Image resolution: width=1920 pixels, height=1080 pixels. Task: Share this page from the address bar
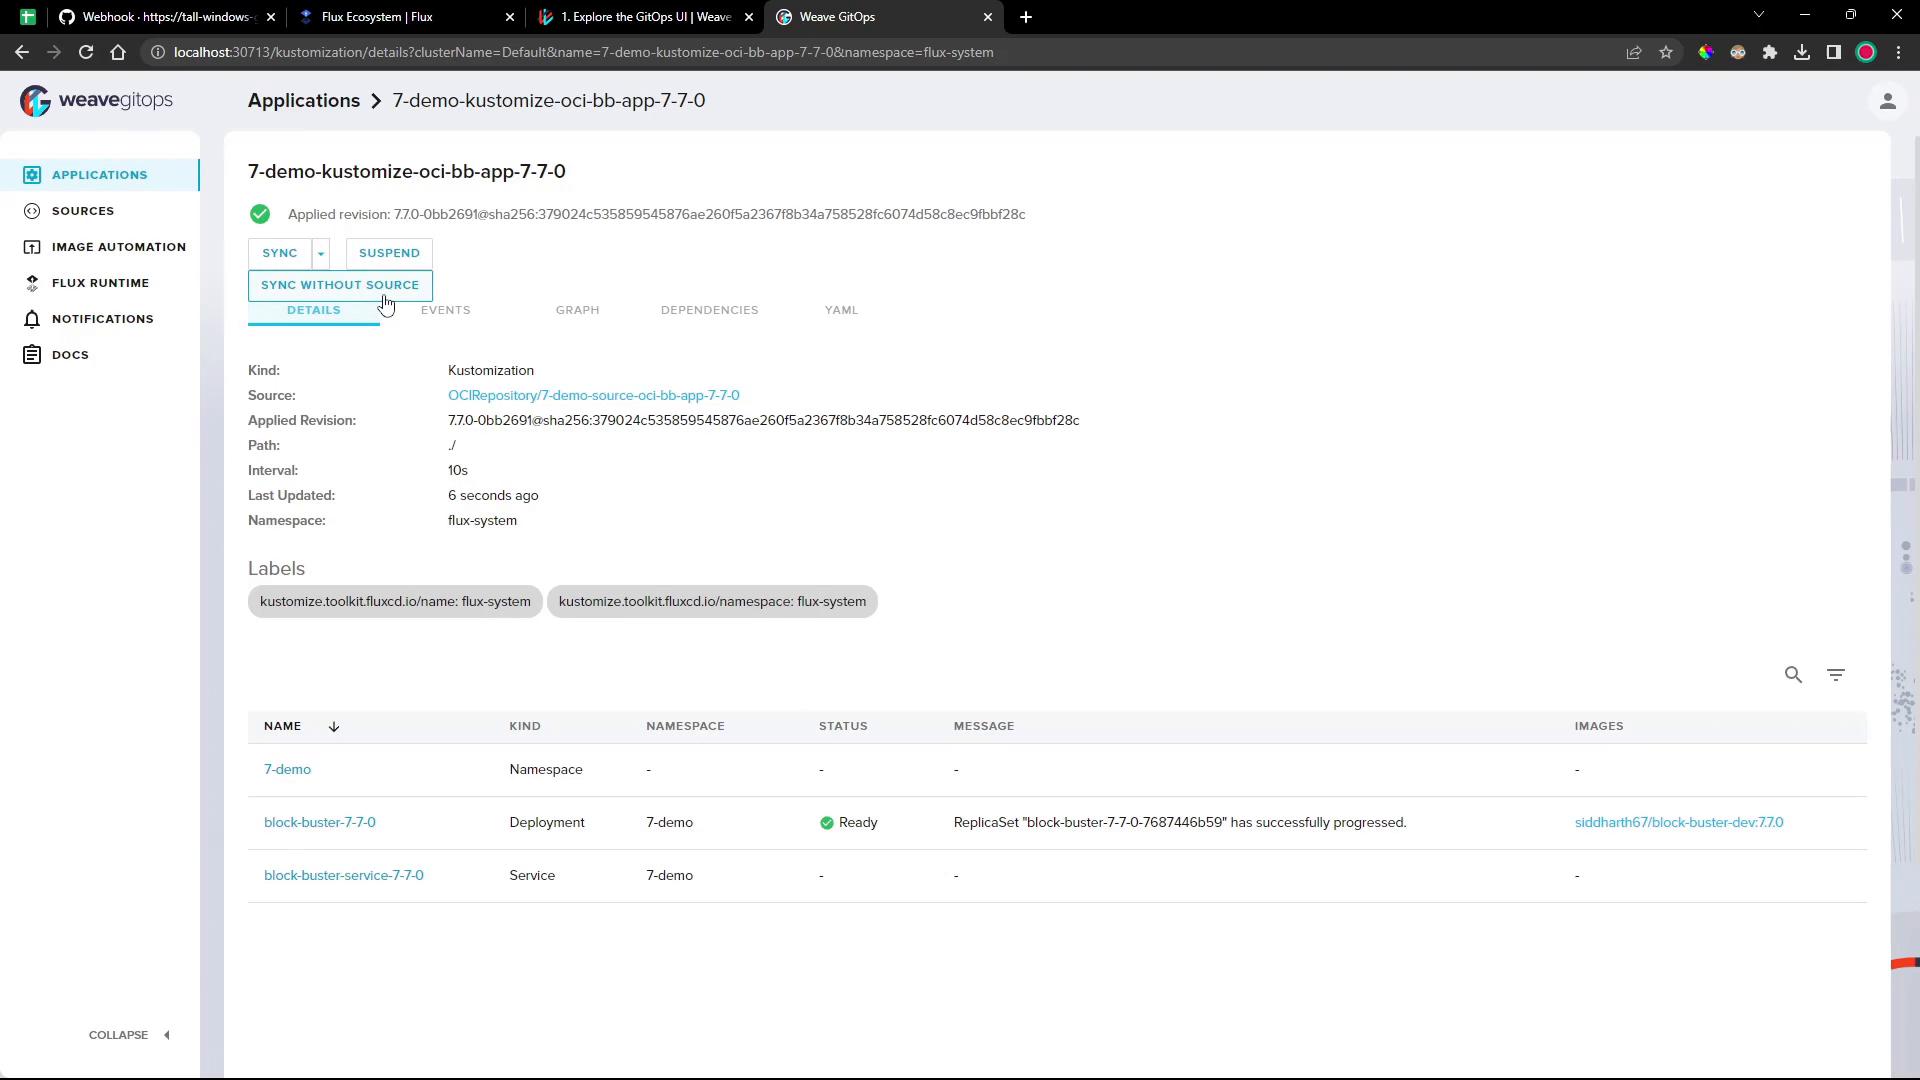tap(1634, 52)
